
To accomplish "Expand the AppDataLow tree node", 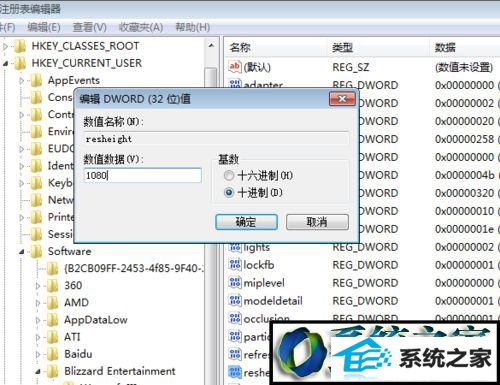I will pos(38,320).
